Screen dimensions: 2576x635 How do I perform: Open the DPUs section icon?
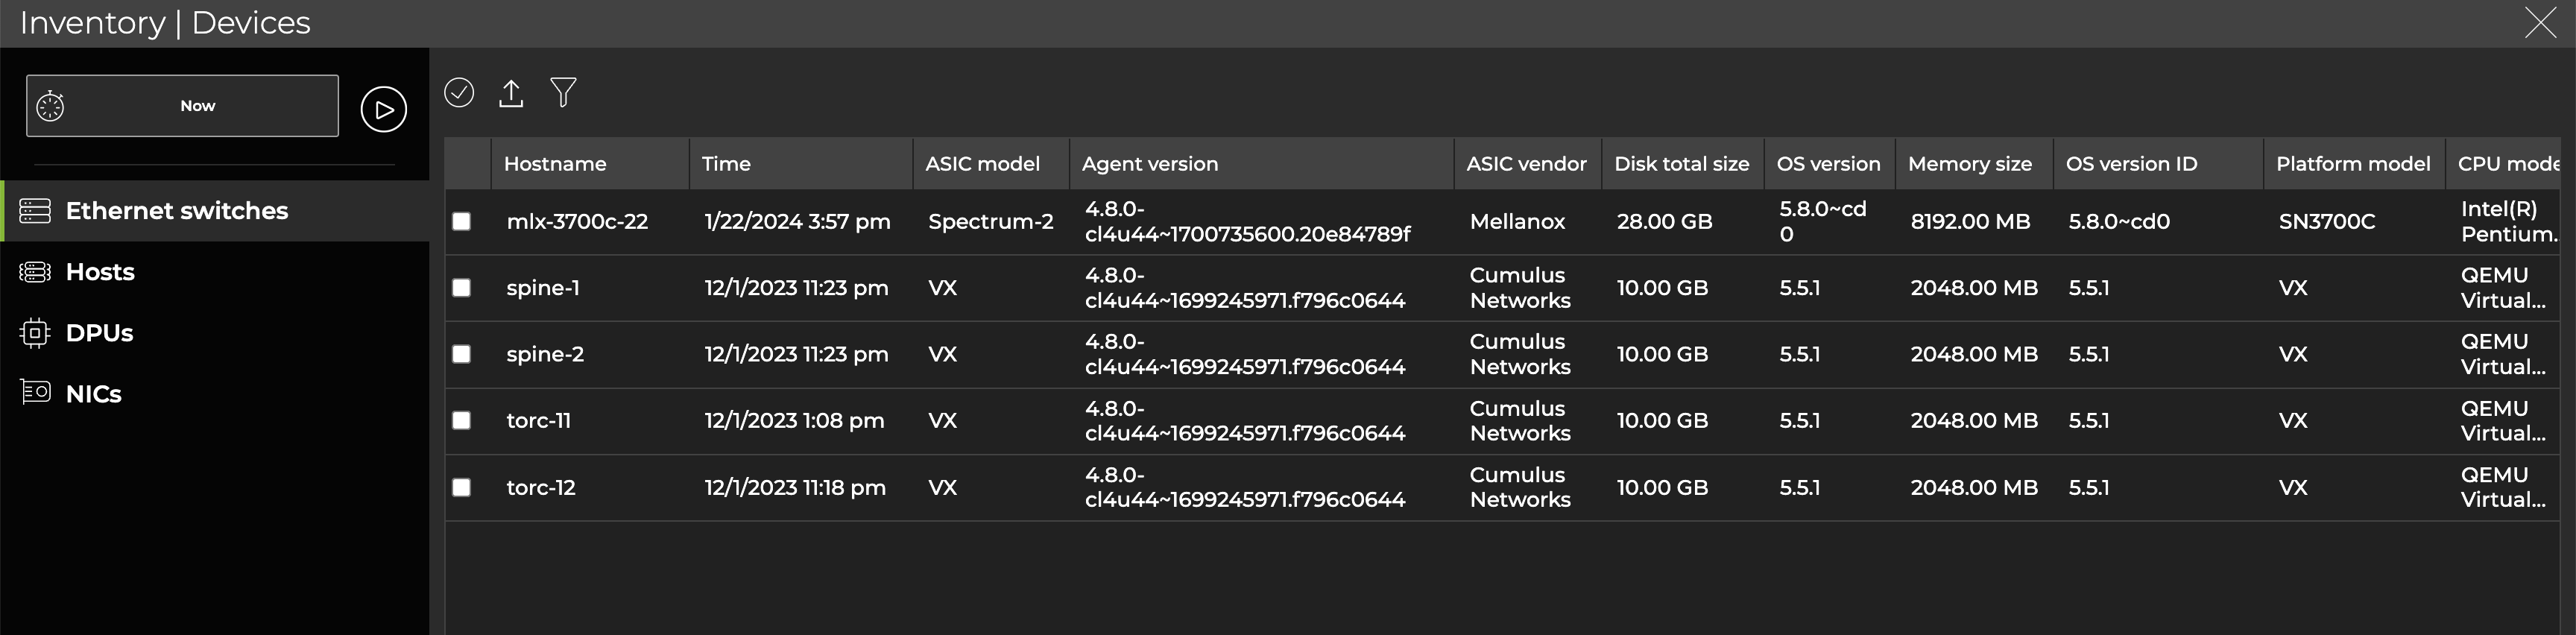35,332
